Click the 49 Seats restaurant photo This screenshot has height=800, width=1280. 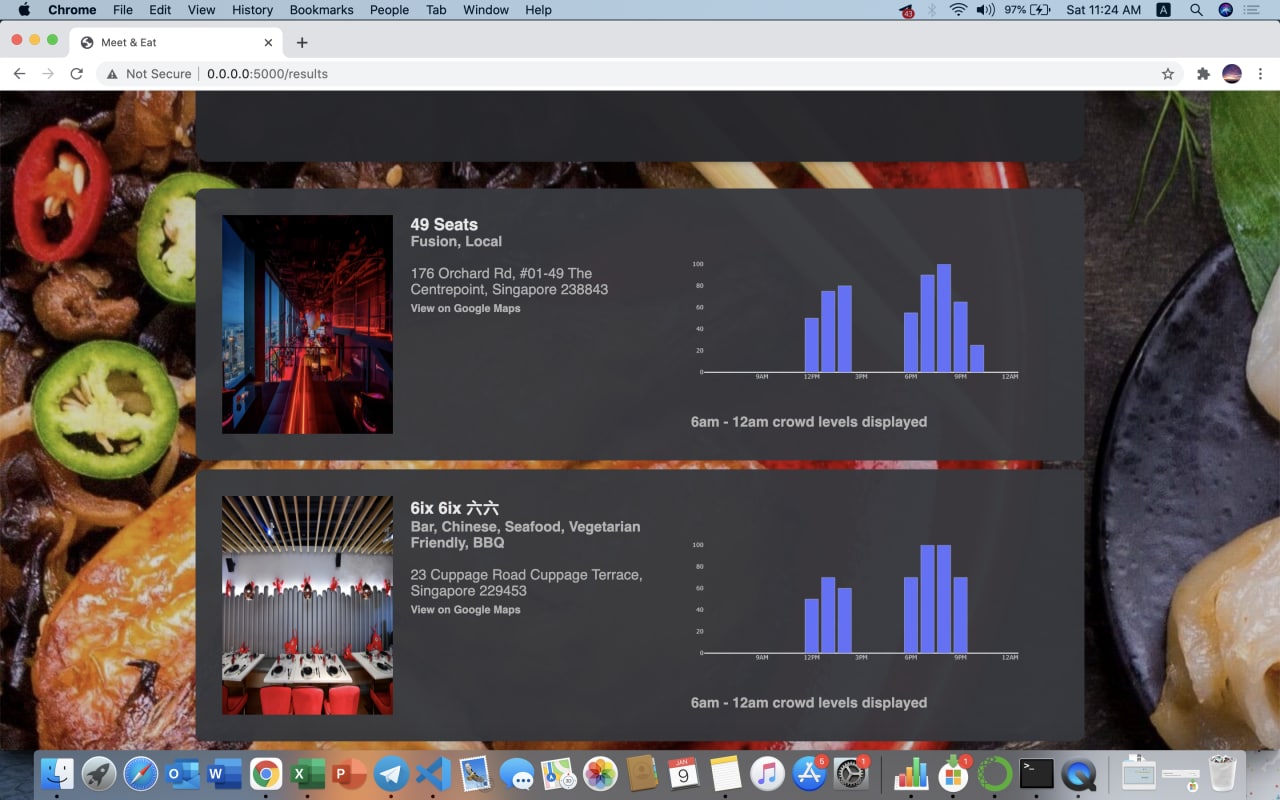pyautogui.click(x=307, y=324)
